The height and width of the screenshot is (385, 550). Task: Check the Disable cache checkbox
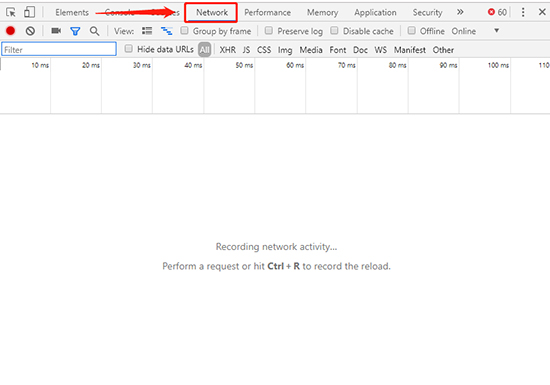[334, 31]
